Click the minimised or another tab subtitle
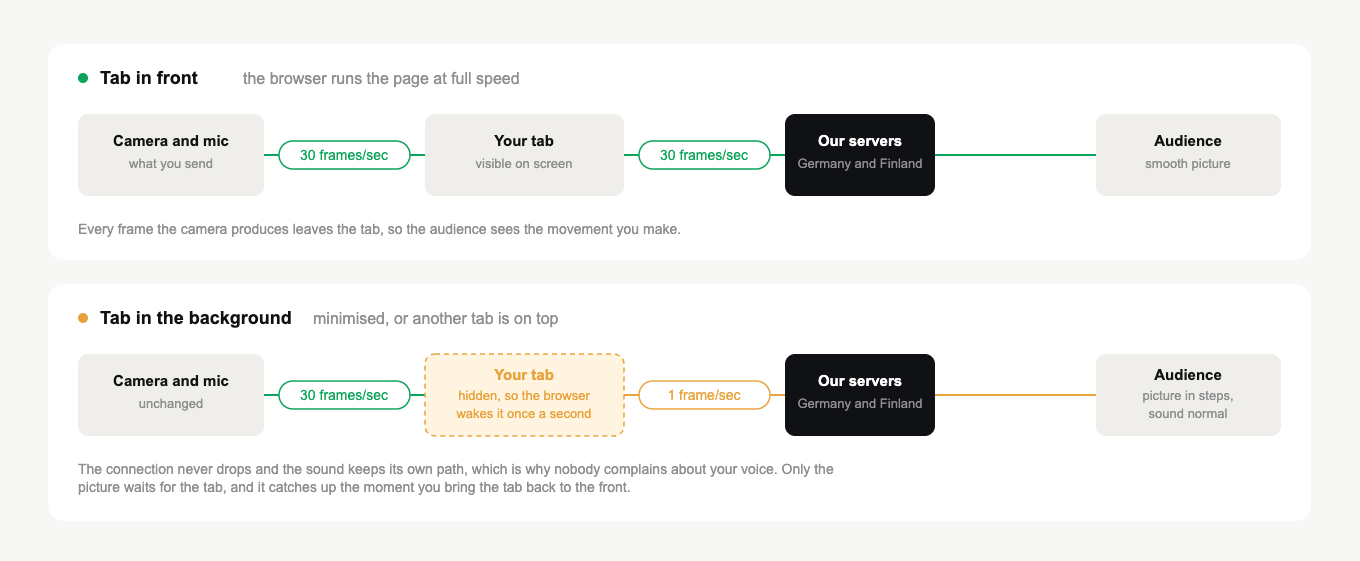Image resolution: width=1360 pixels, height=561 pixels. point(435,318)
